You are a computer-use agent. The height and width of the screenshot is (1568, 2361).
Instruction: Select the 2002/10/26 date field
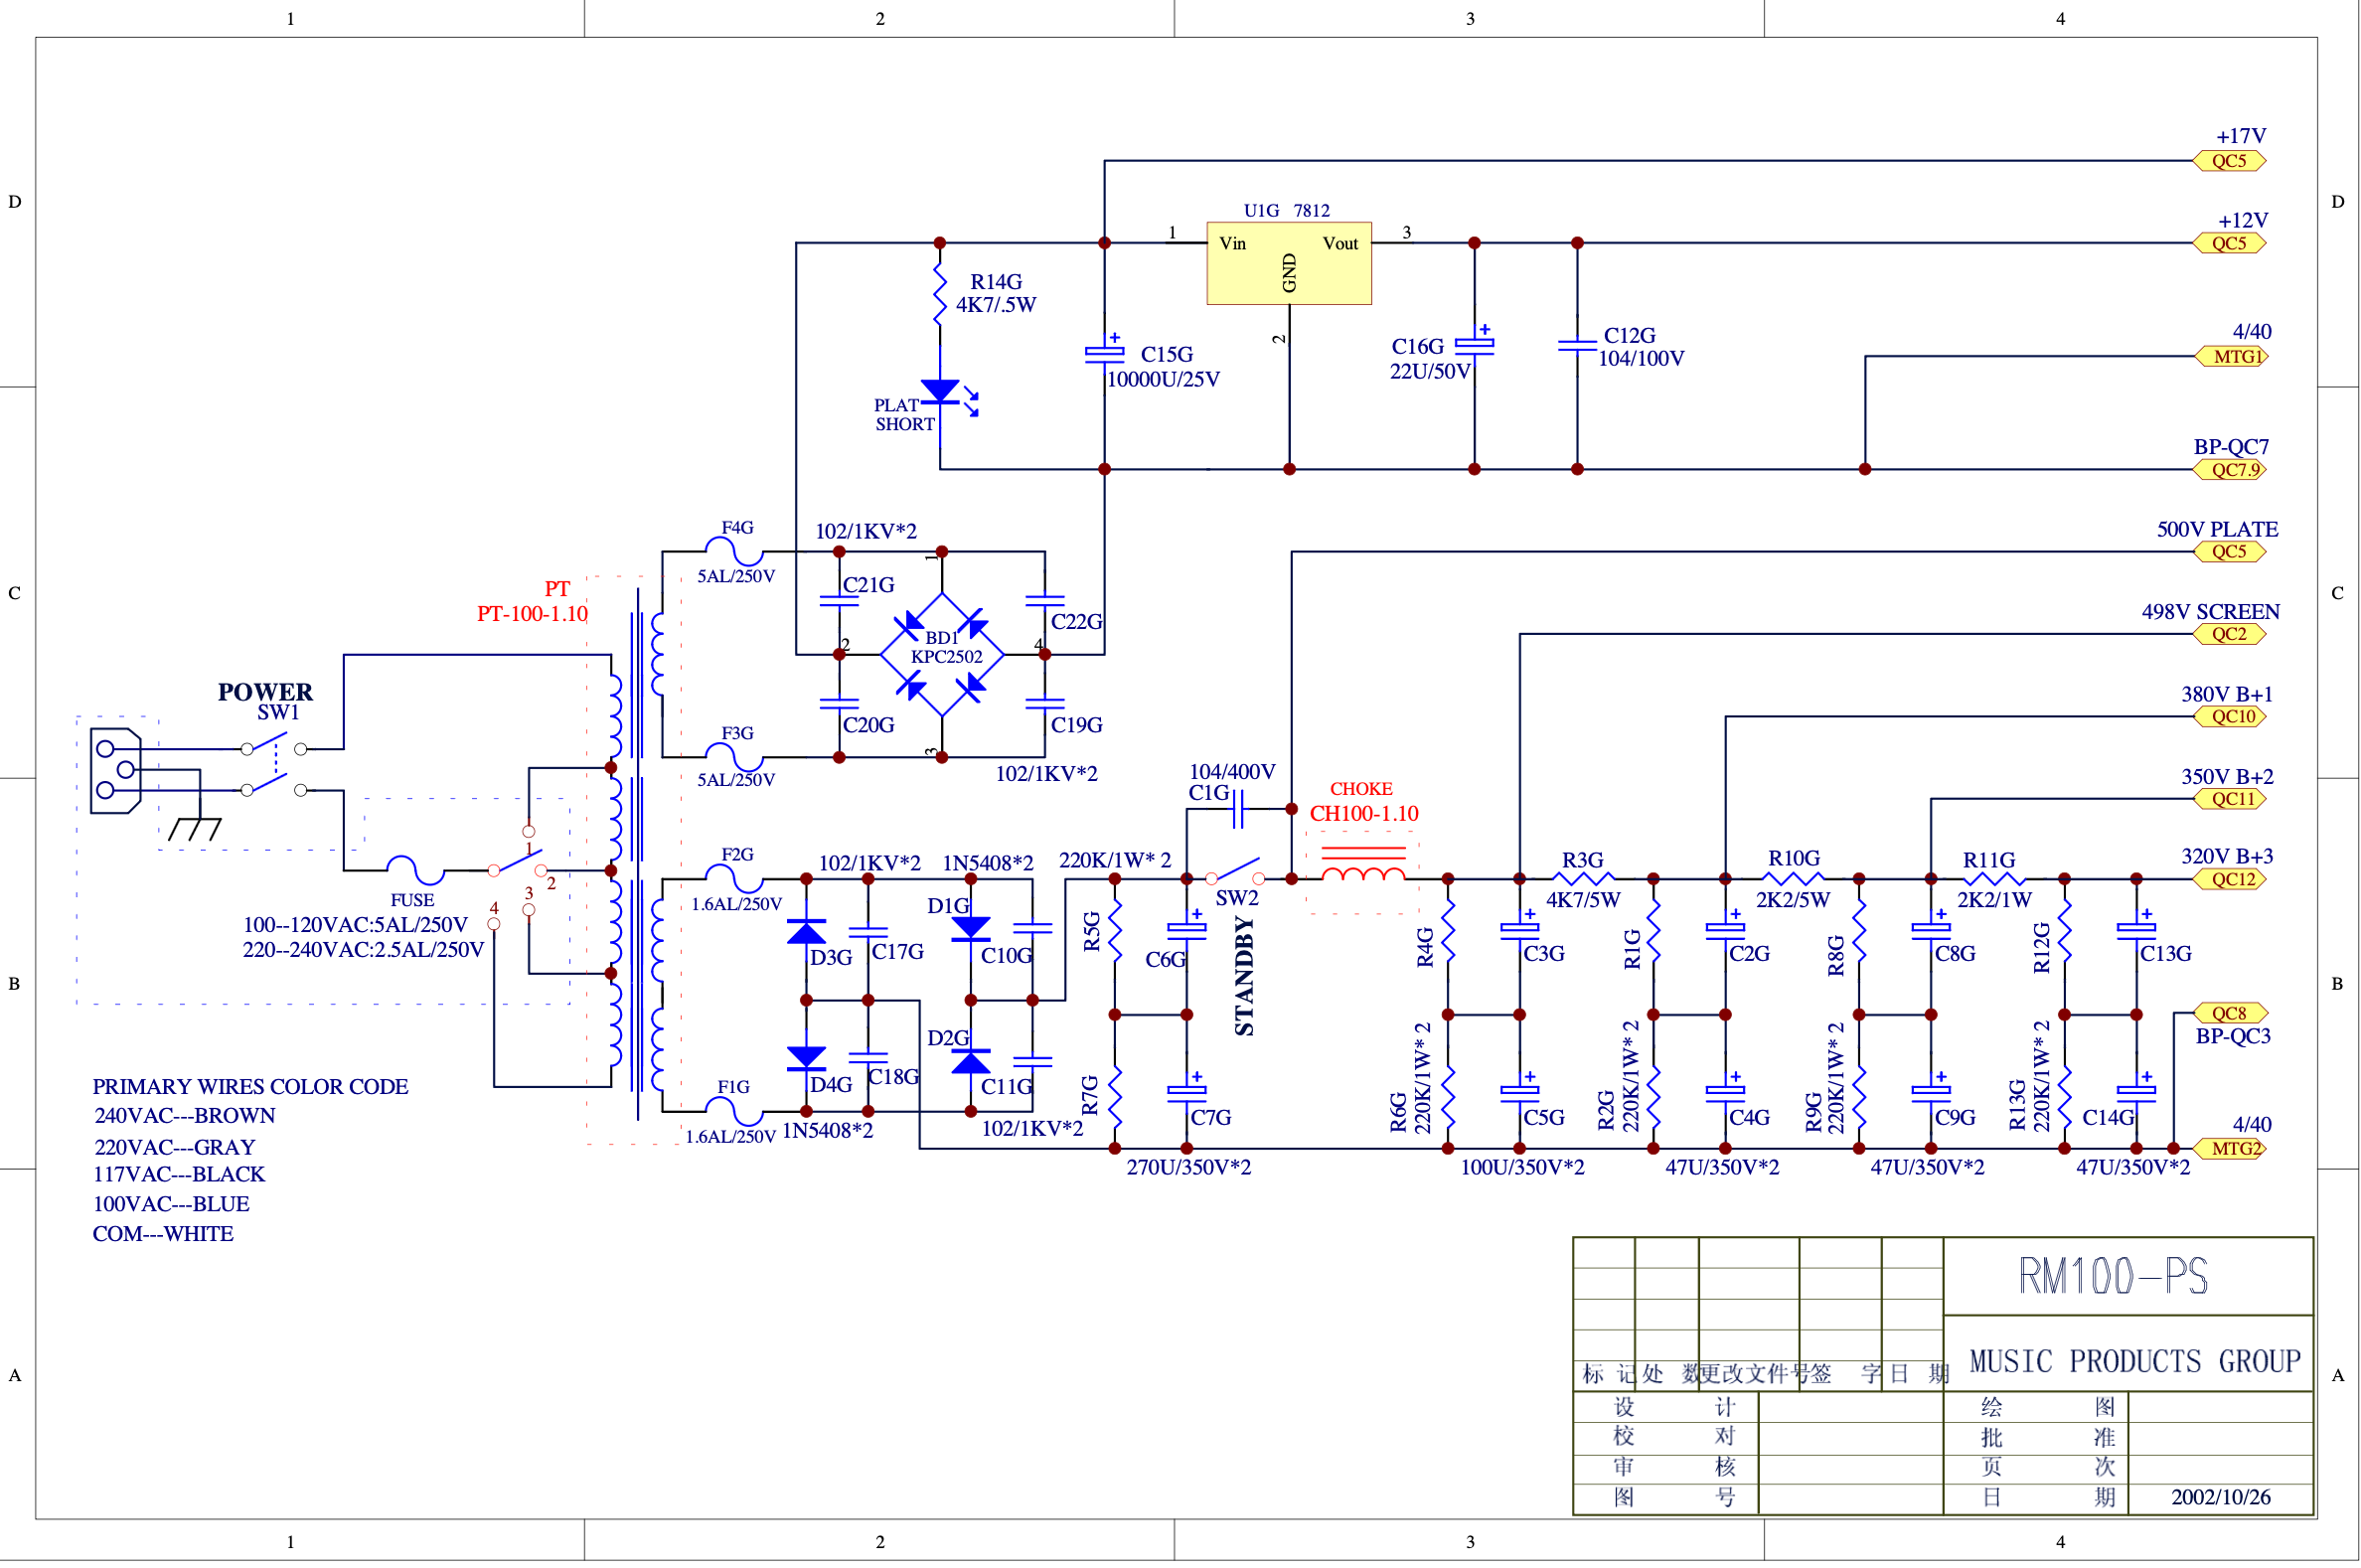pyautogui.click(x=2221, y=1497)
